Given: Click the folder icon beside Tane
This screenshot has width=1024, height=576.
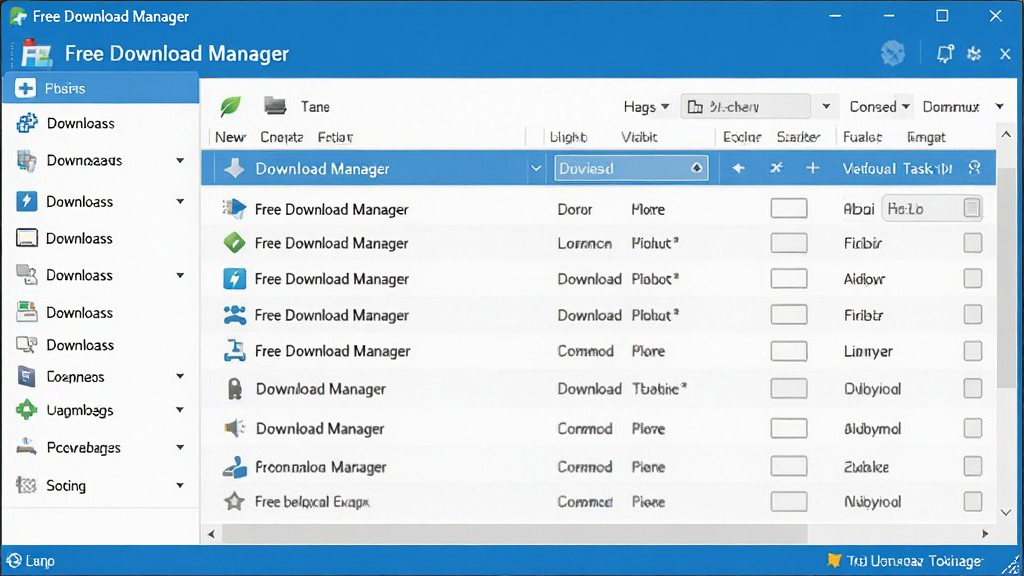Looking at the screenshot, I should click(275, 106).
